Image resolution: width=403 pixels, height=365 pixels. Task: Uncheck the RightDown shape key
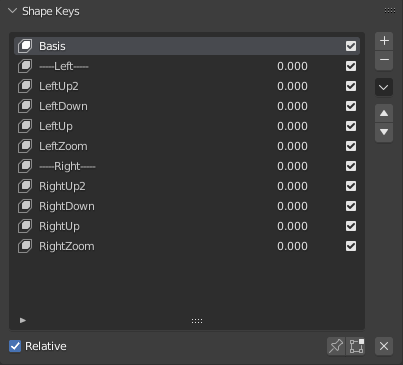351,206
